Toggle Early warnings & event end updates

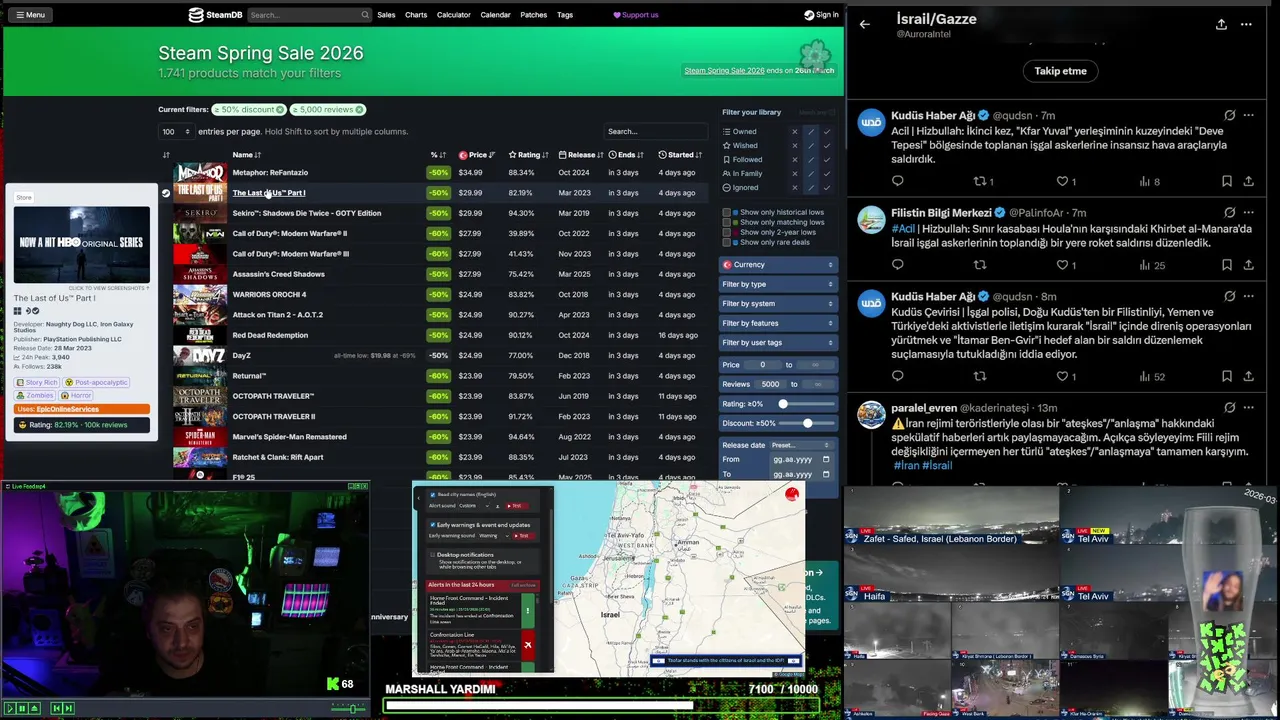coord(433,525)
